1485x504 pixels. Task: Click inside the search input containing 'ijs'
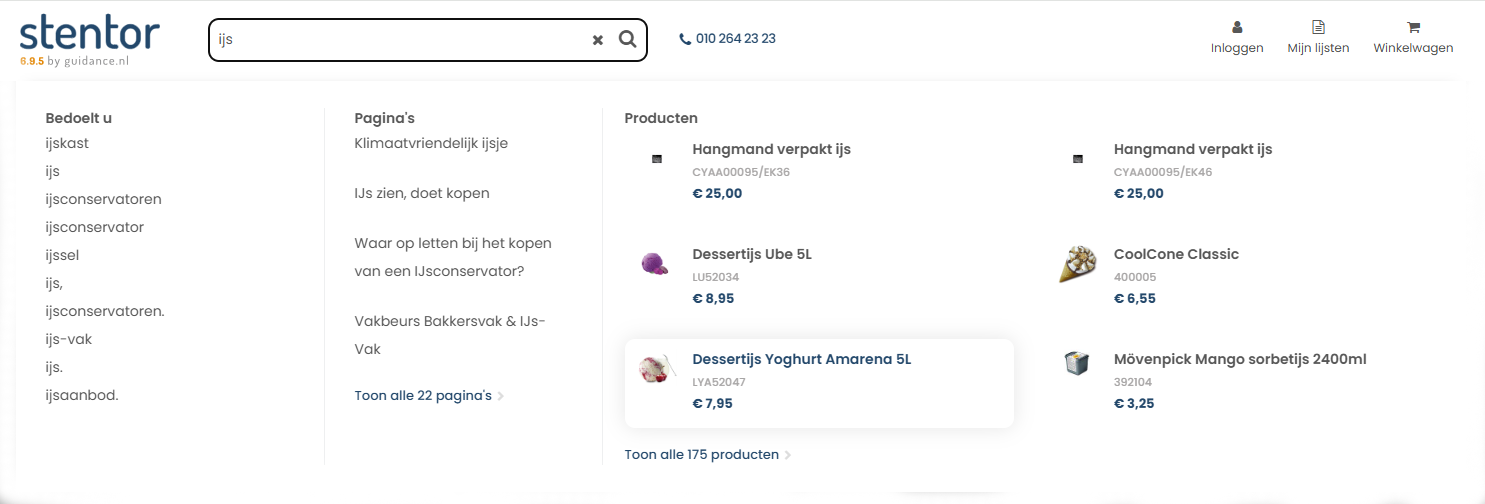coord(400,40)
